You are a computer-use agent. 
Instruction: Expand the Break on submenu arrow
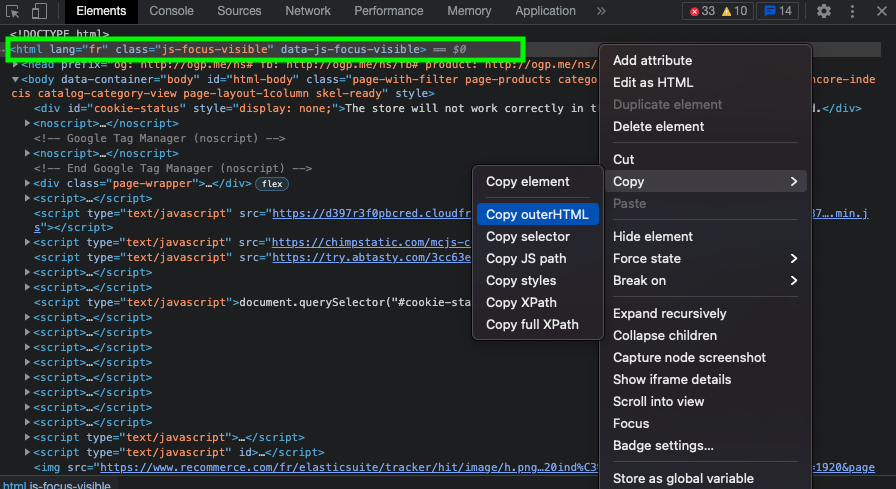click(x=793, y=280)
